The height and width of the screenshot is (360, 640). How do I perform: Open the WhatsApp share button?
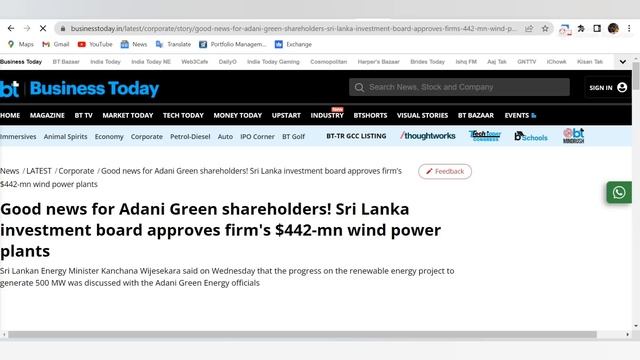619,192
